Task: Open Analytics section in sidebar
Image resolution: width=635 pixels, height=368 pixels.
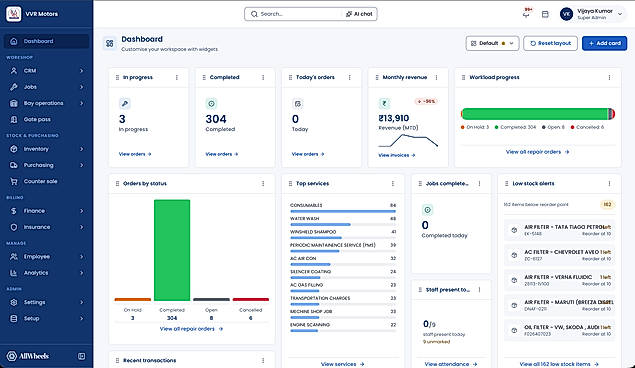Action: coord(47,273)
